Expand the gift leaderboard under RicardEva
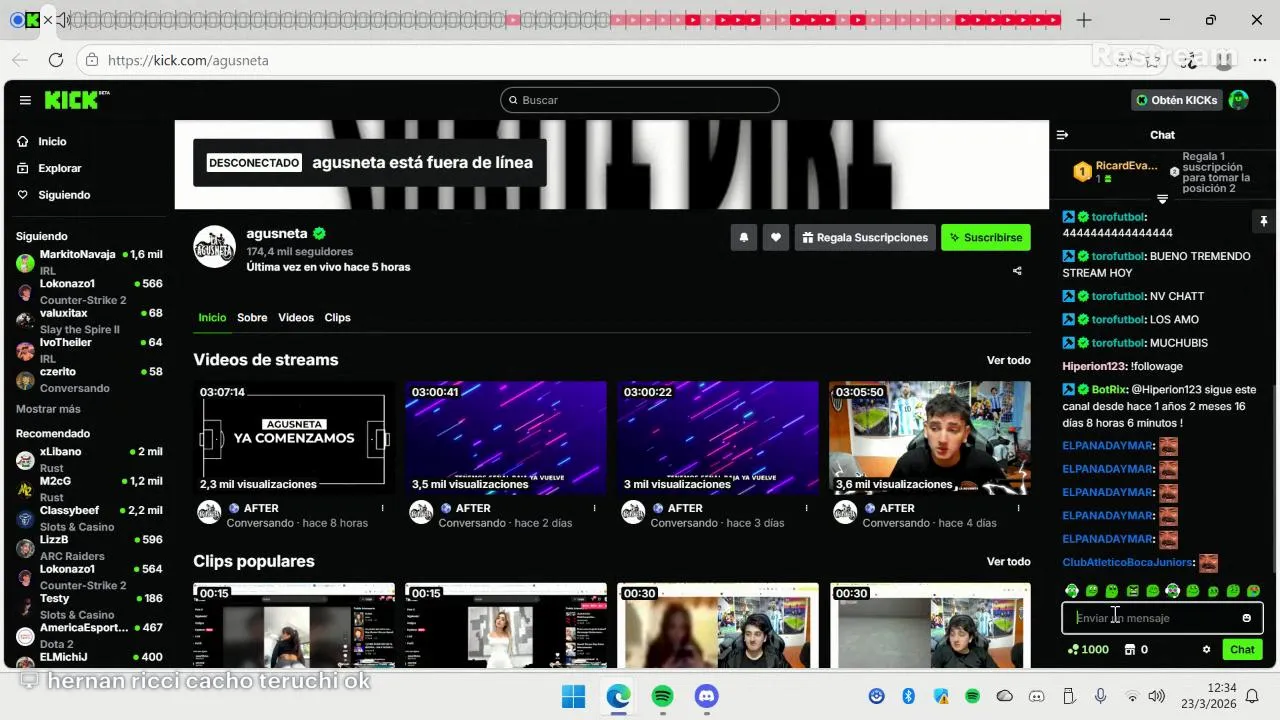1280x720 pixels. click(1162, 199)
